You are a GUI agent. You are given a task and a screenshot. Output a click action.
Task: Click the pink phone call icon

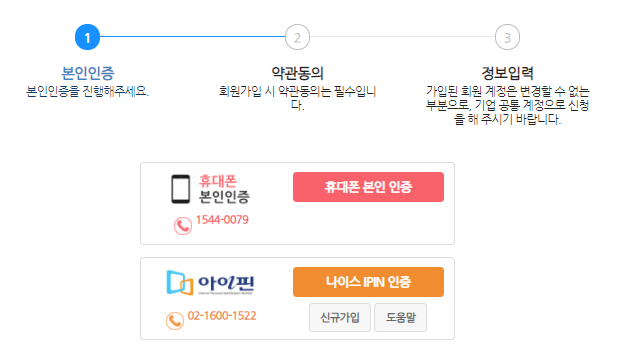(x=183, y=226)
